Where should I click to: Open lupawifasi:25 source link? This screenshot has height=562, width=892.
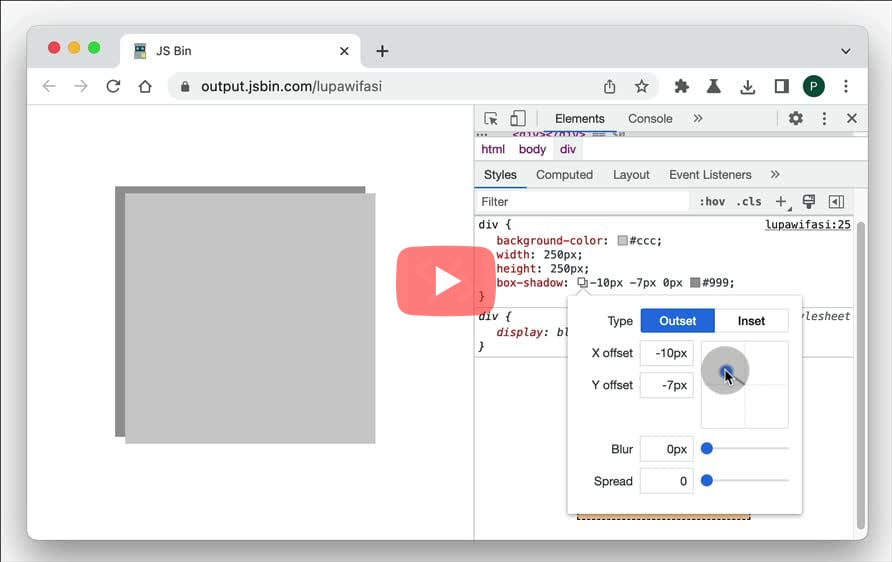pyautogui.click(x=808, y=225)
